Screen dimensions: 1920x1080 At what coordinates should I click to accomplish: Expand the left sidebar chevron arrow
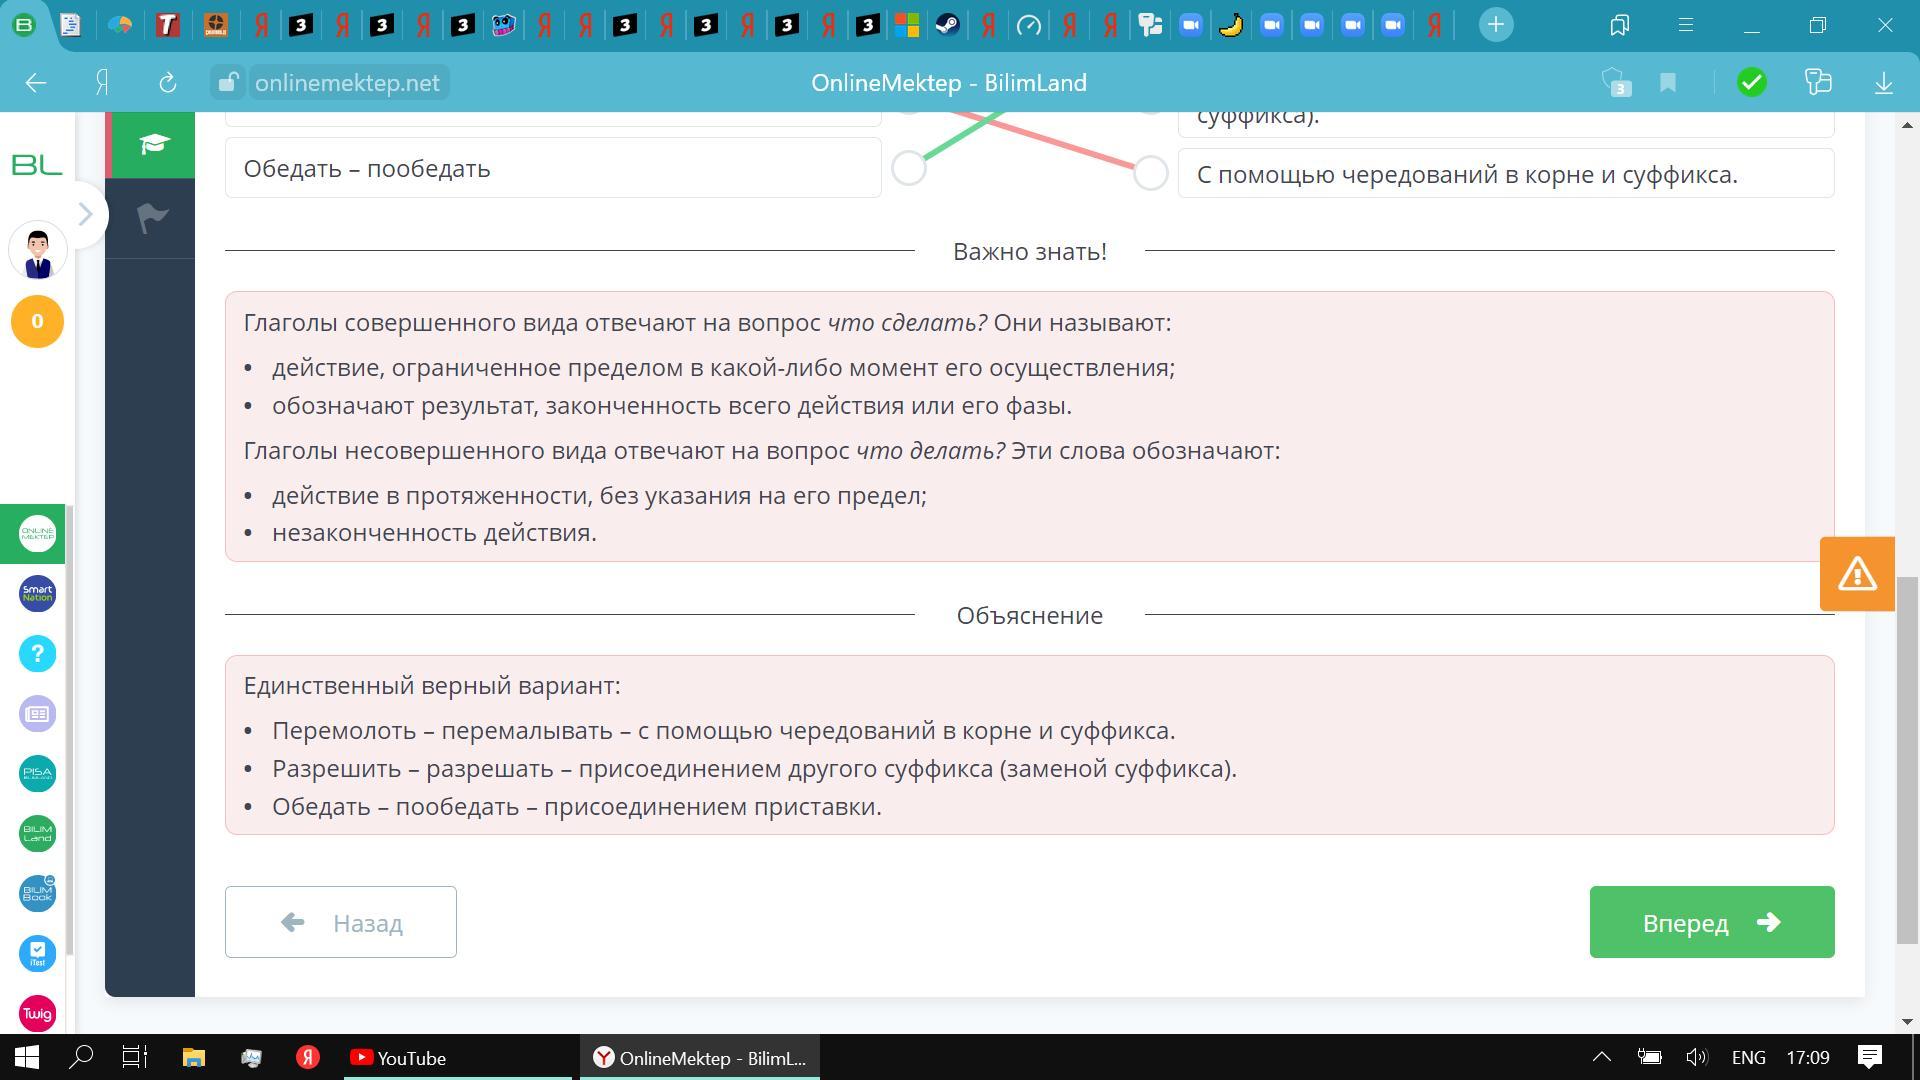(x=86, y=214)
